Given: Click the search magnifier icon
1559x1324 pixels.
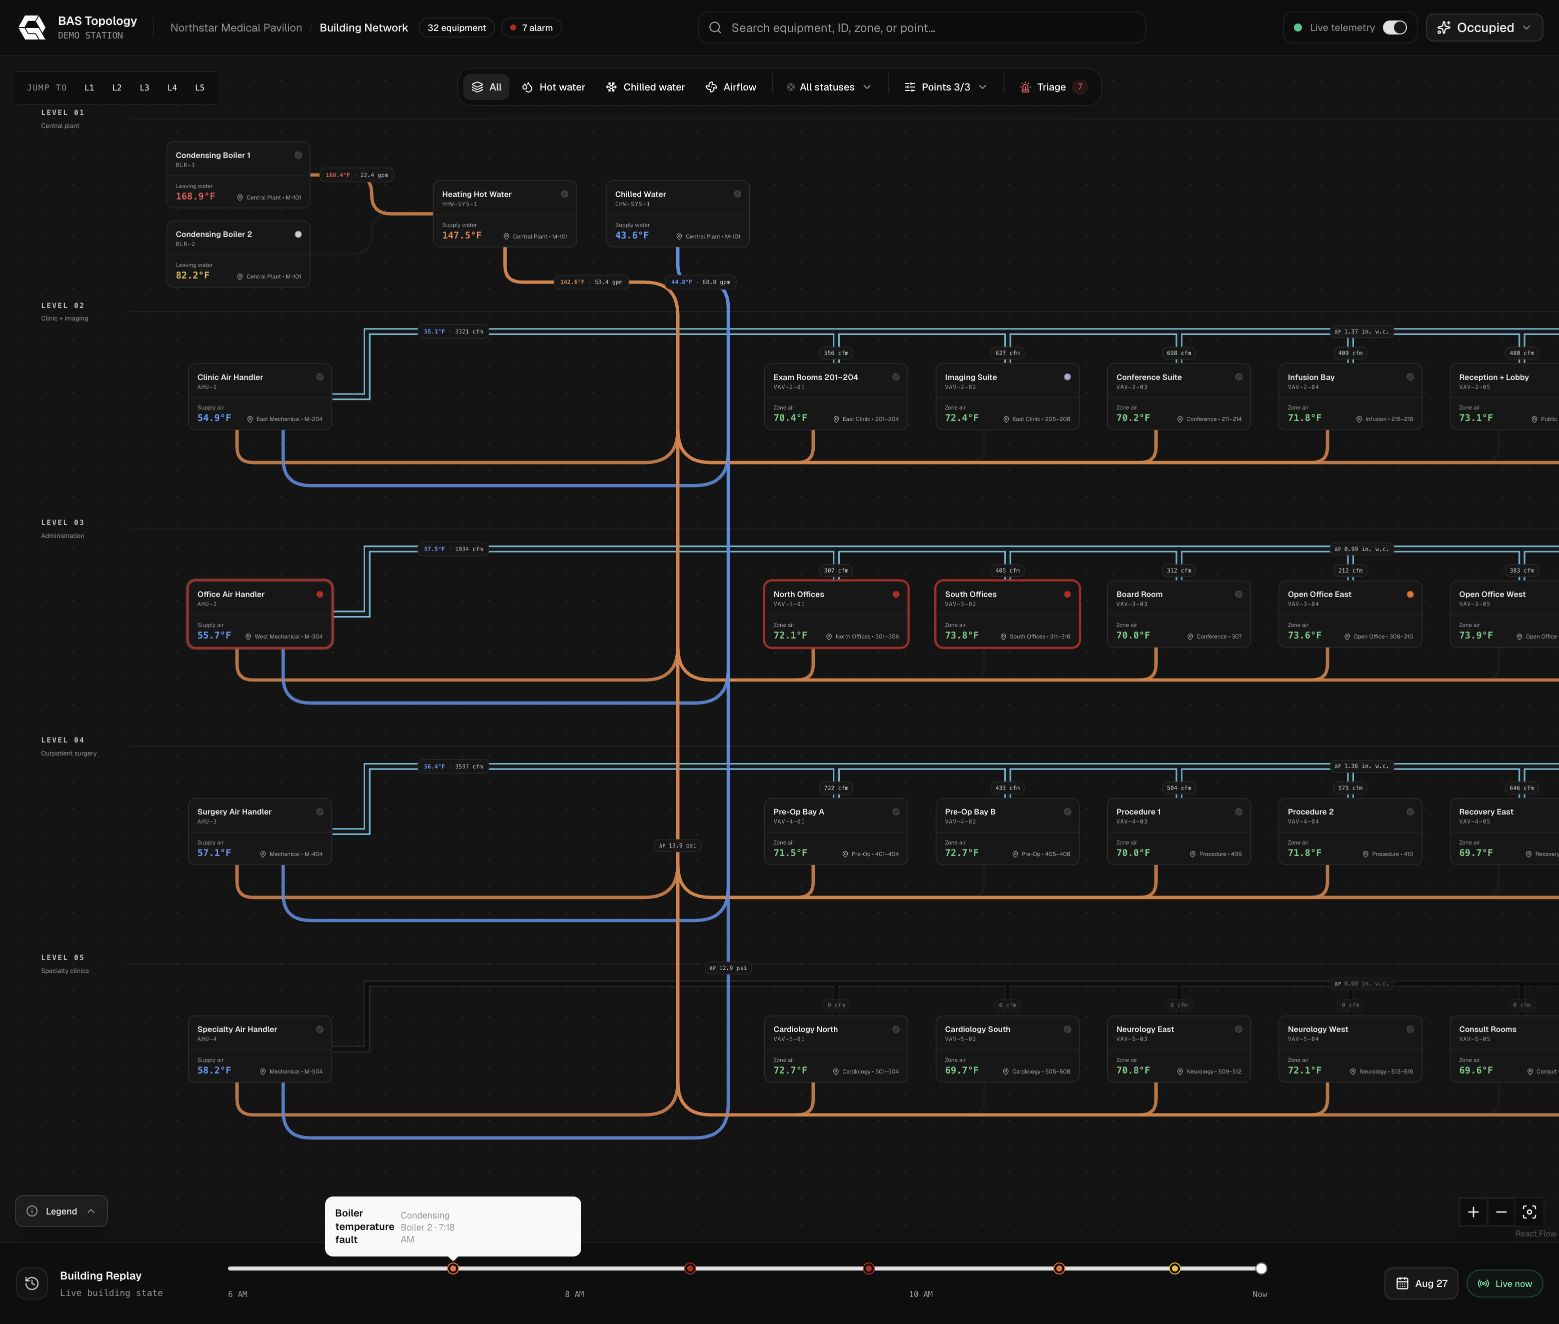Looking at the screenshot, I should (715, 28).
